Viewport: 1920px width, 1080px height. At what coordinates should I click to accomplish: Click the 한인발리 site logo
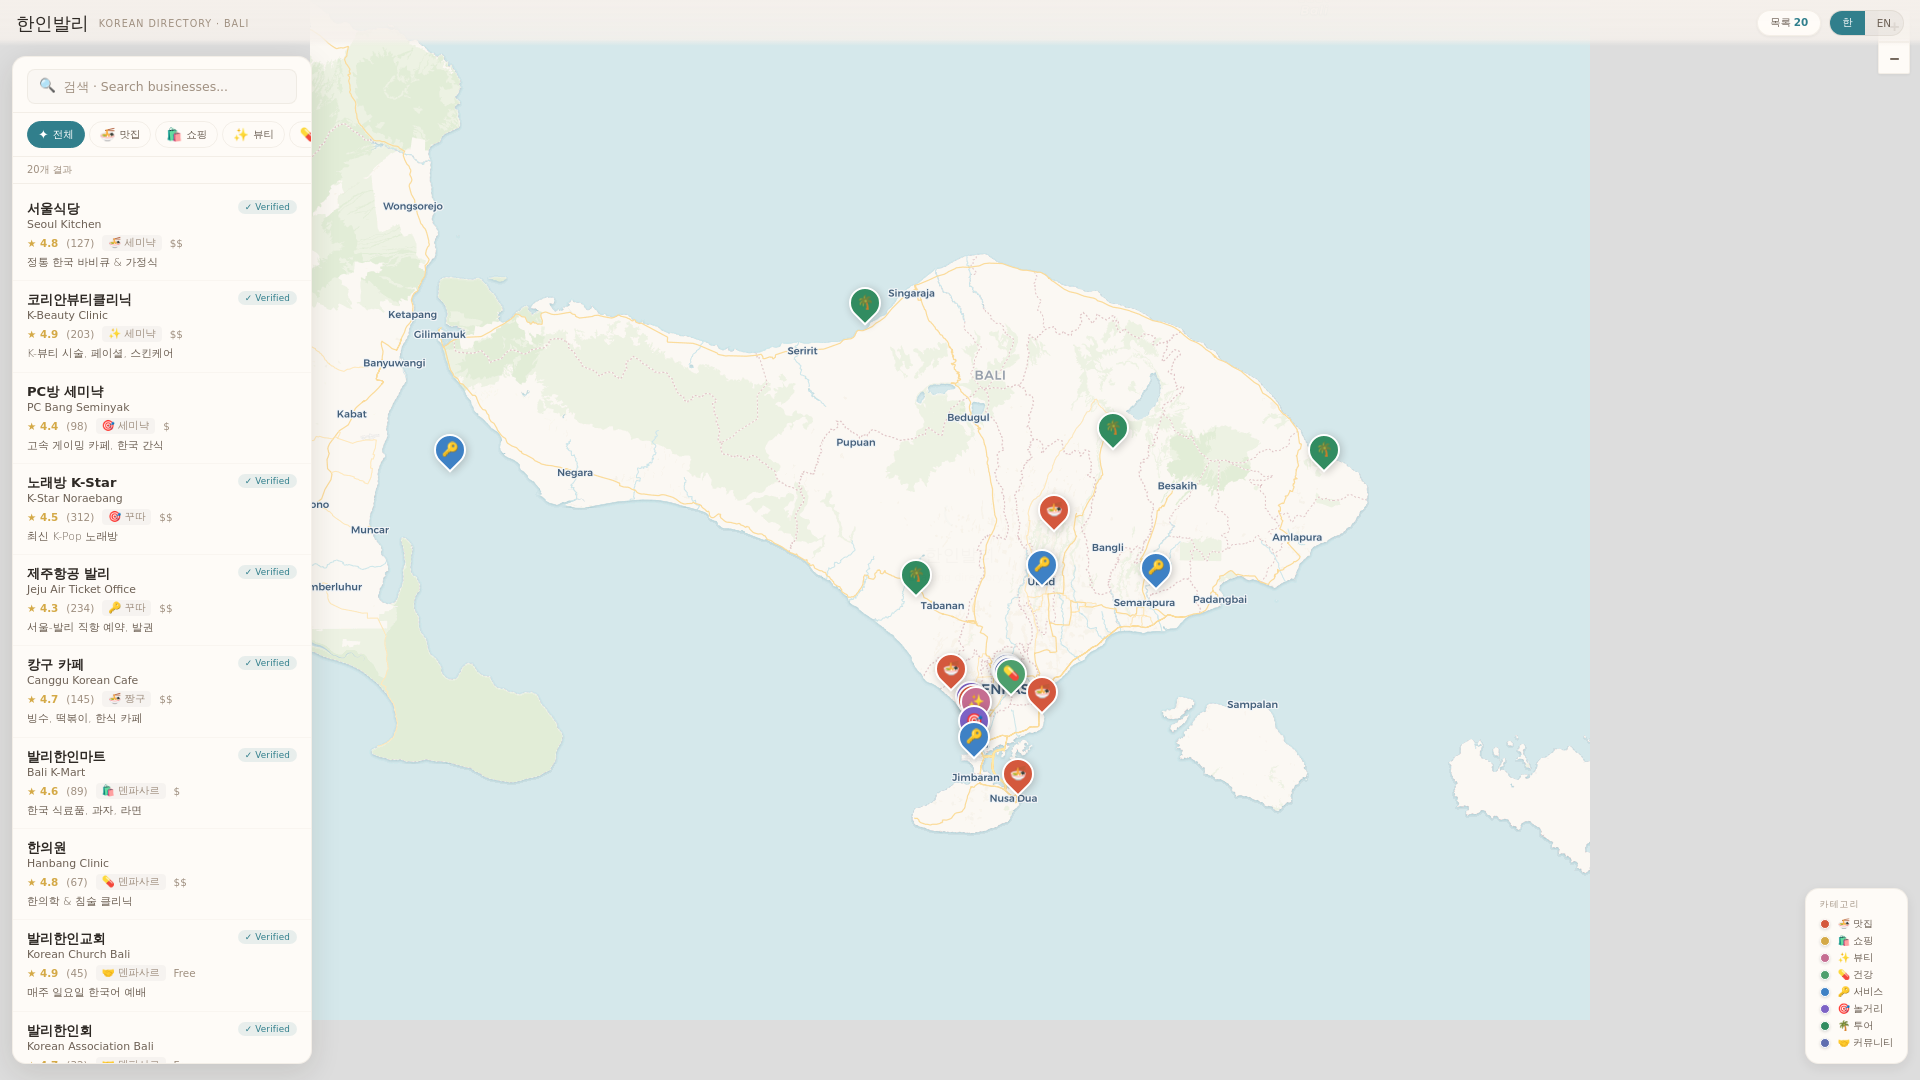[x=52, y=23]
